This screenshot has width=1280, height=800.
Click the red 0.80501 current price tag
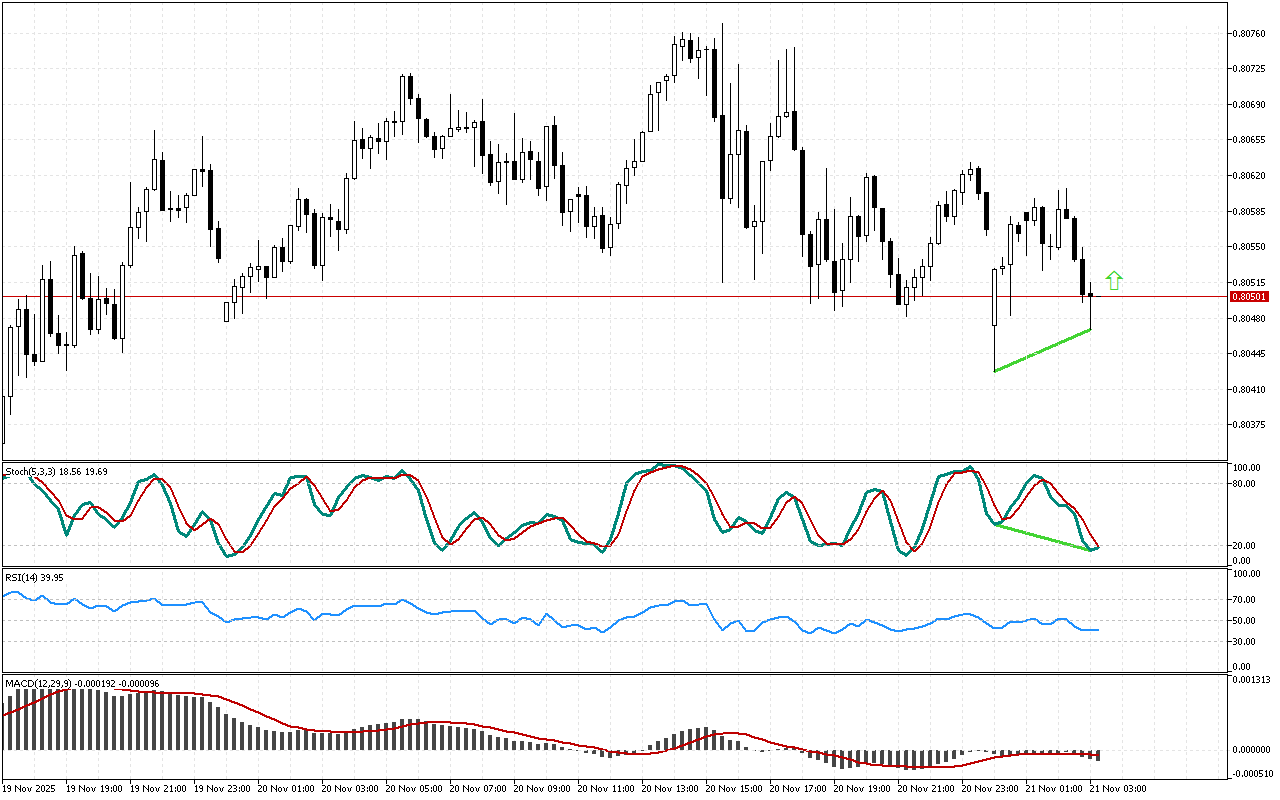(1249, 297)
